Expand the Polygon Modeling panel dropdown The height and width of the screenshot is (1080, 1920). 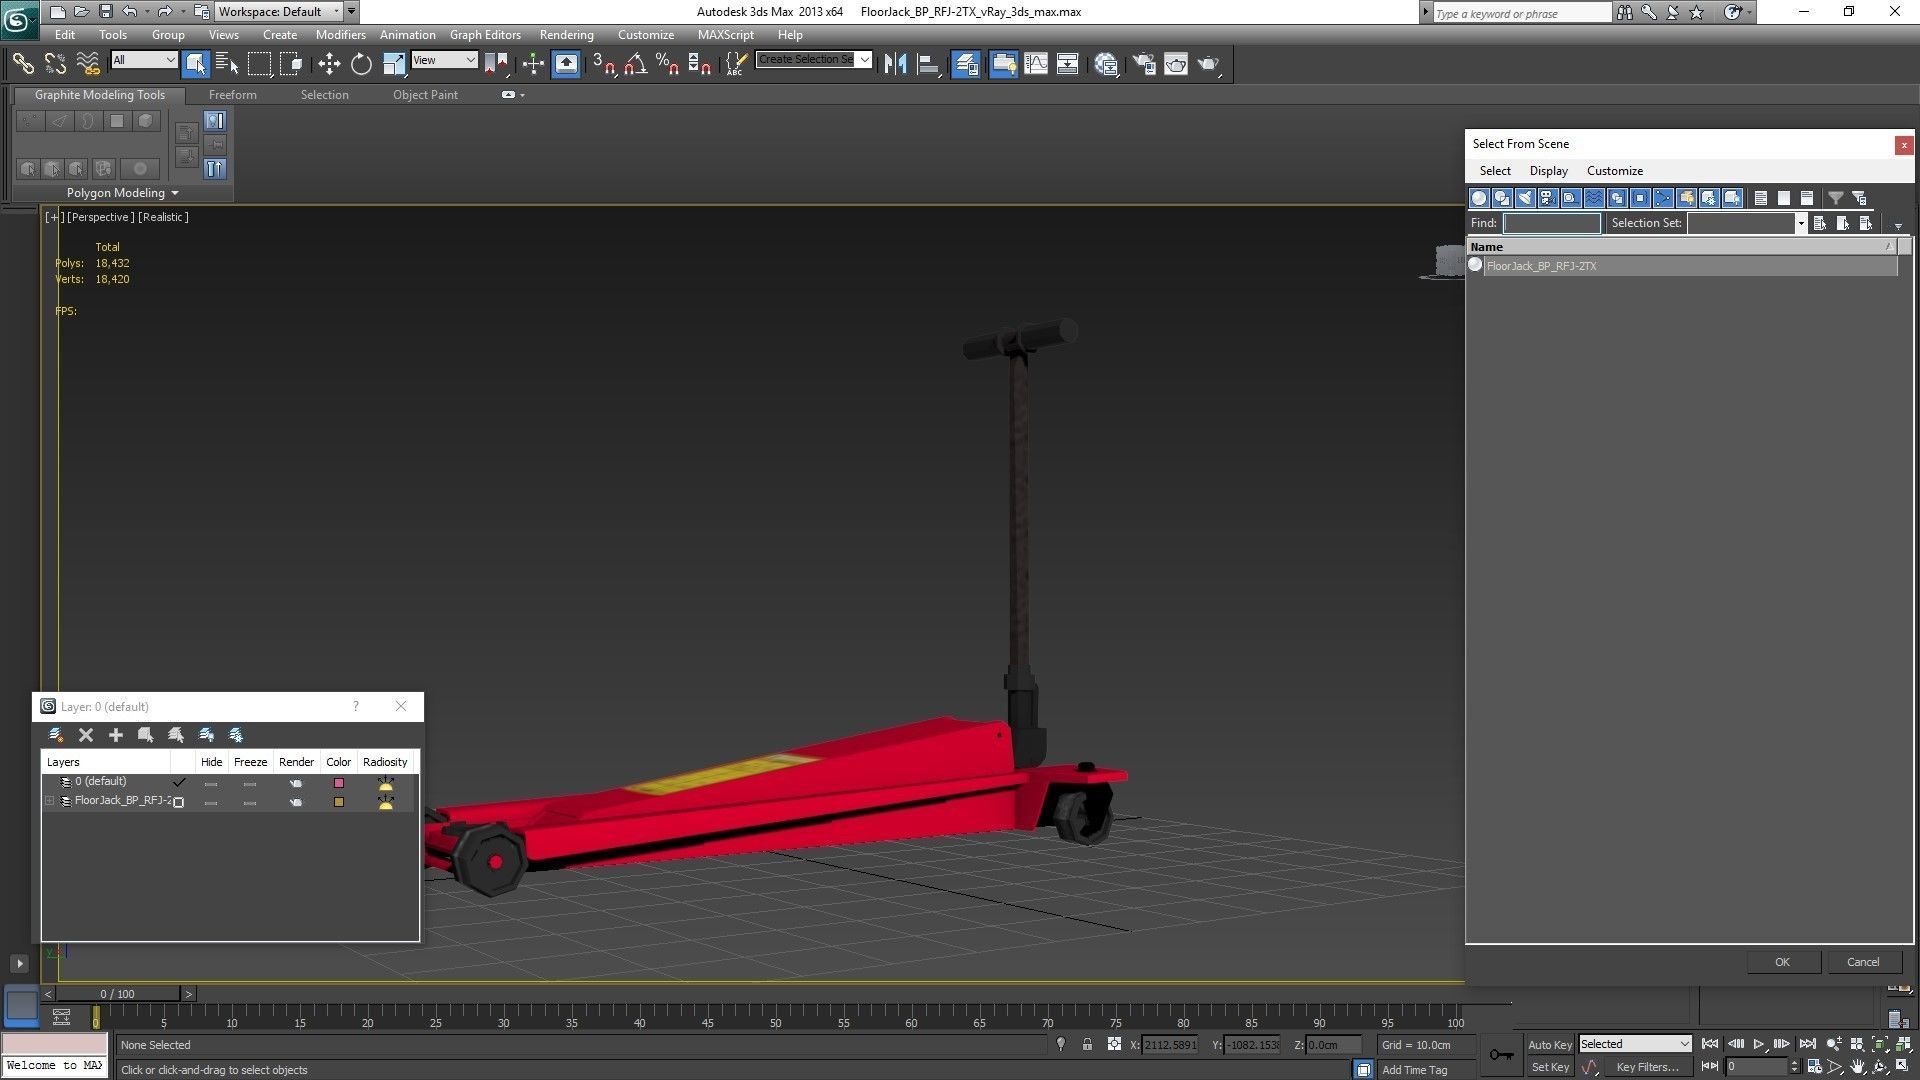tap(175, 193)
